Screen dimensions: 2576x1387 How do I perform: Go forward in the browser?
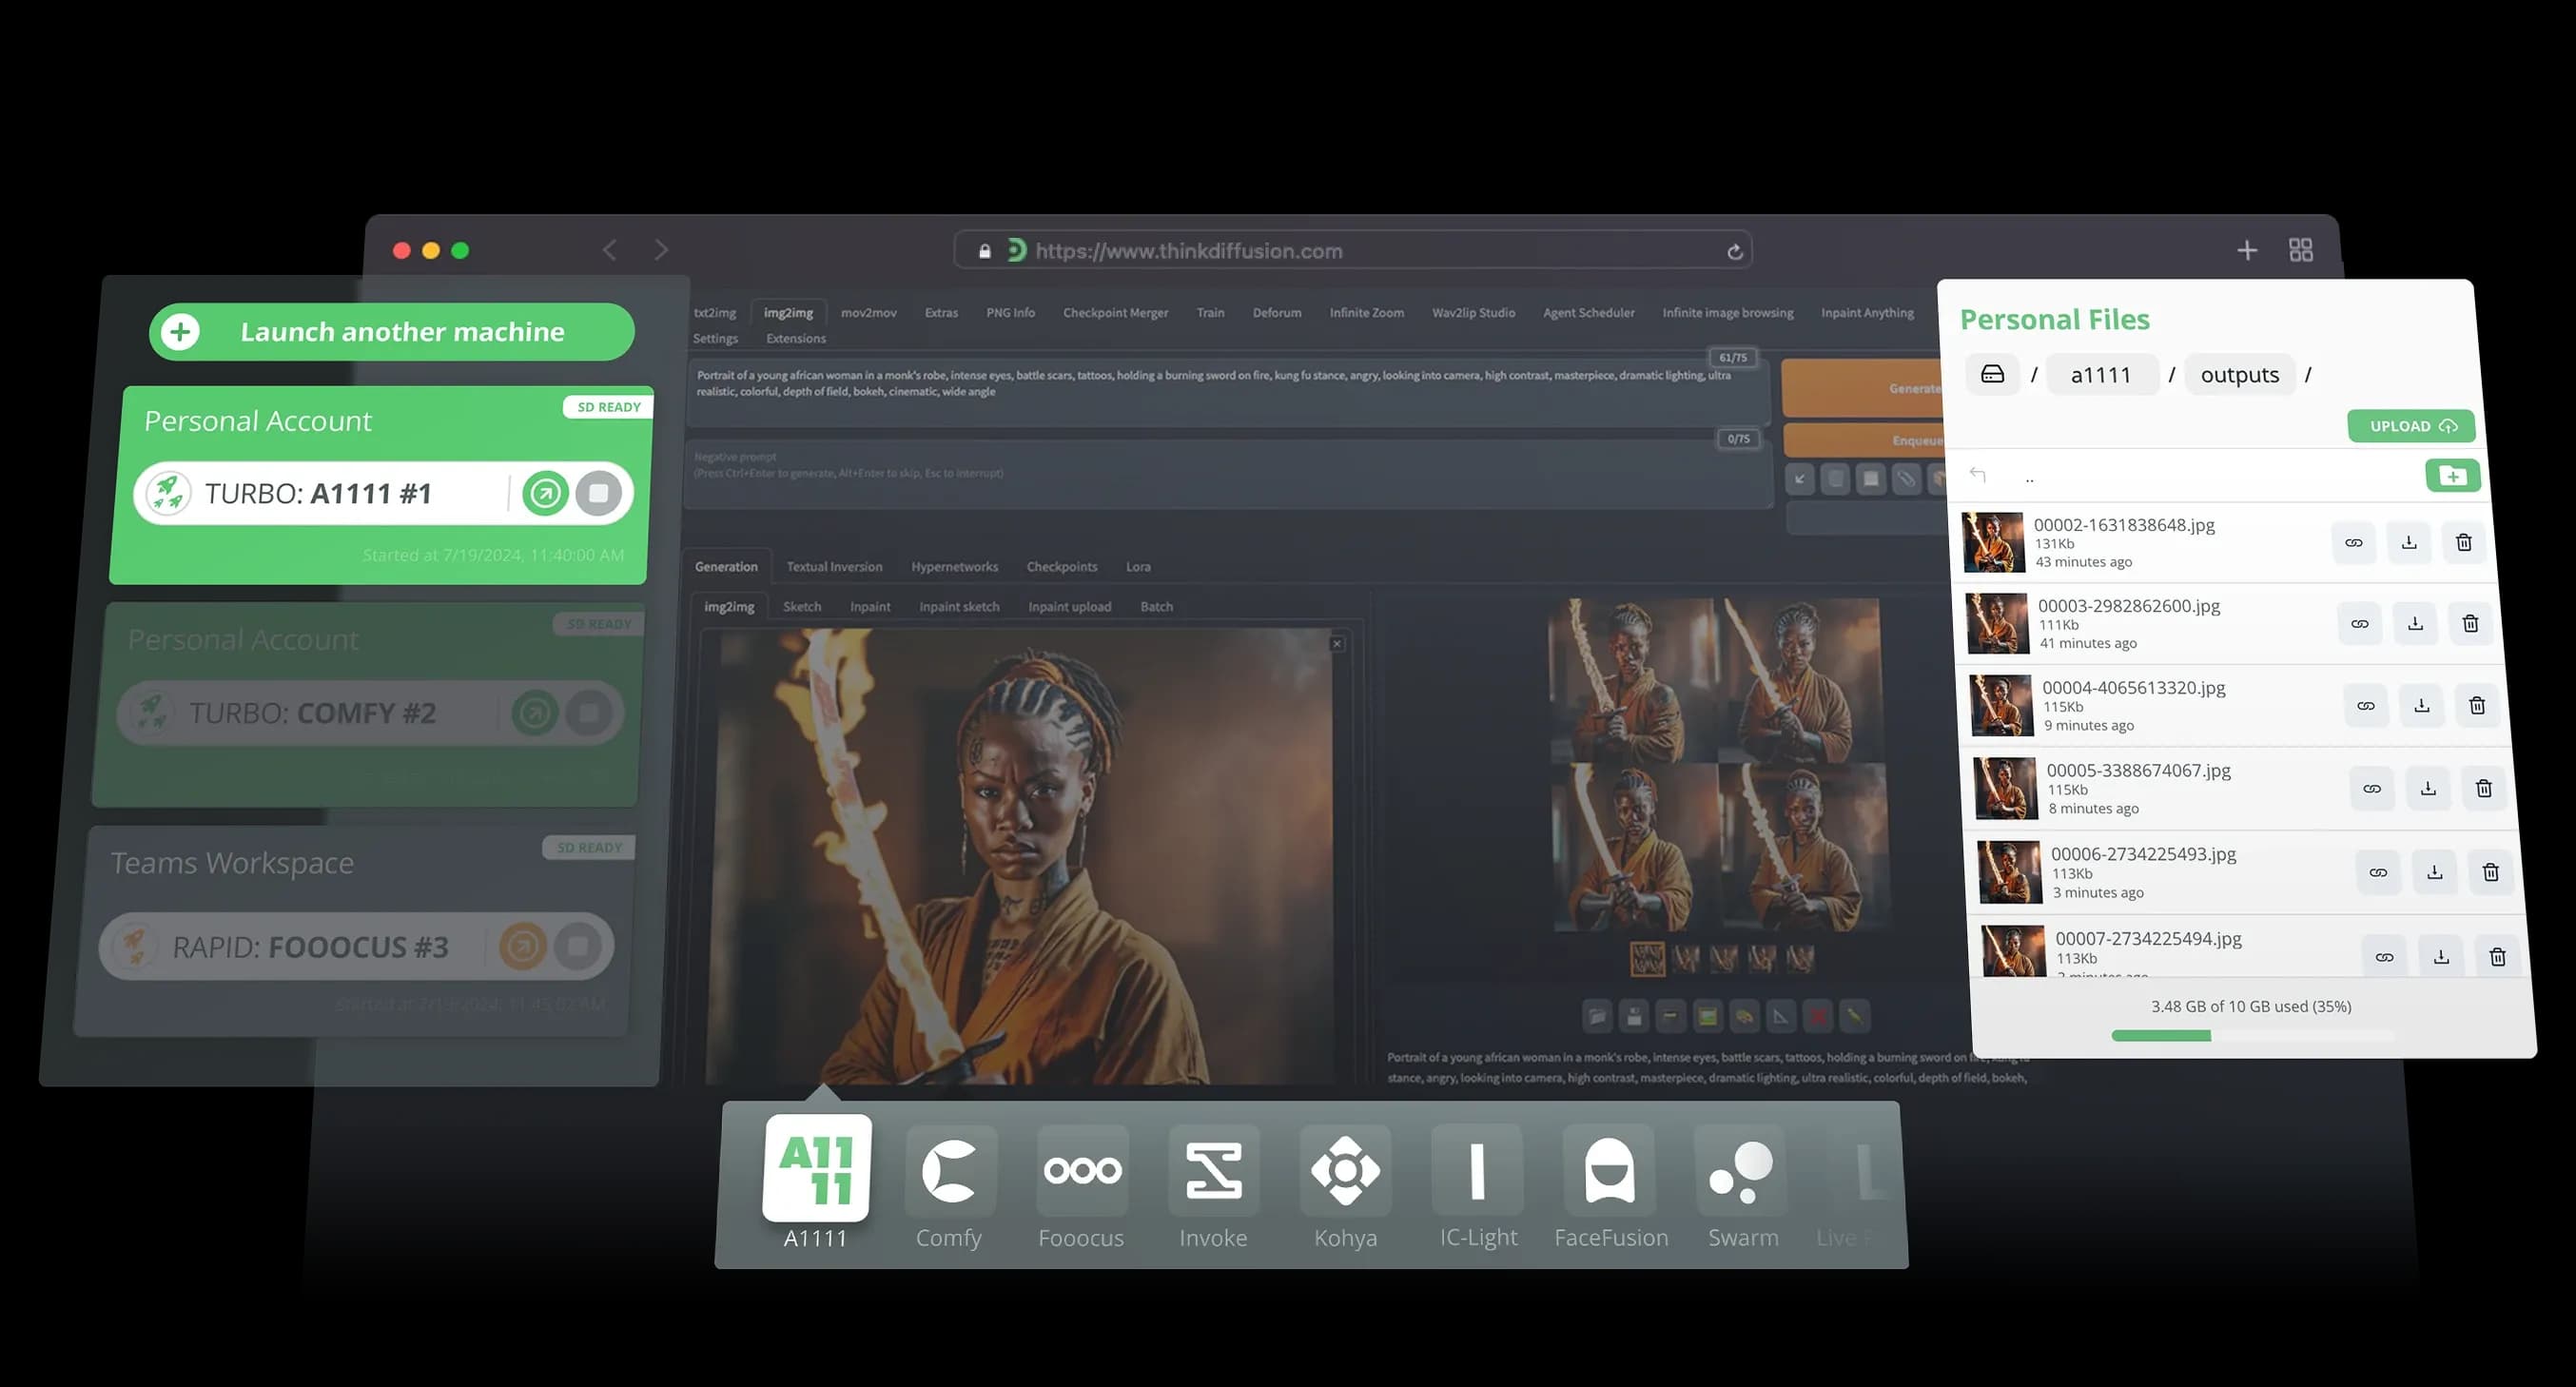[x=661, y=250]
